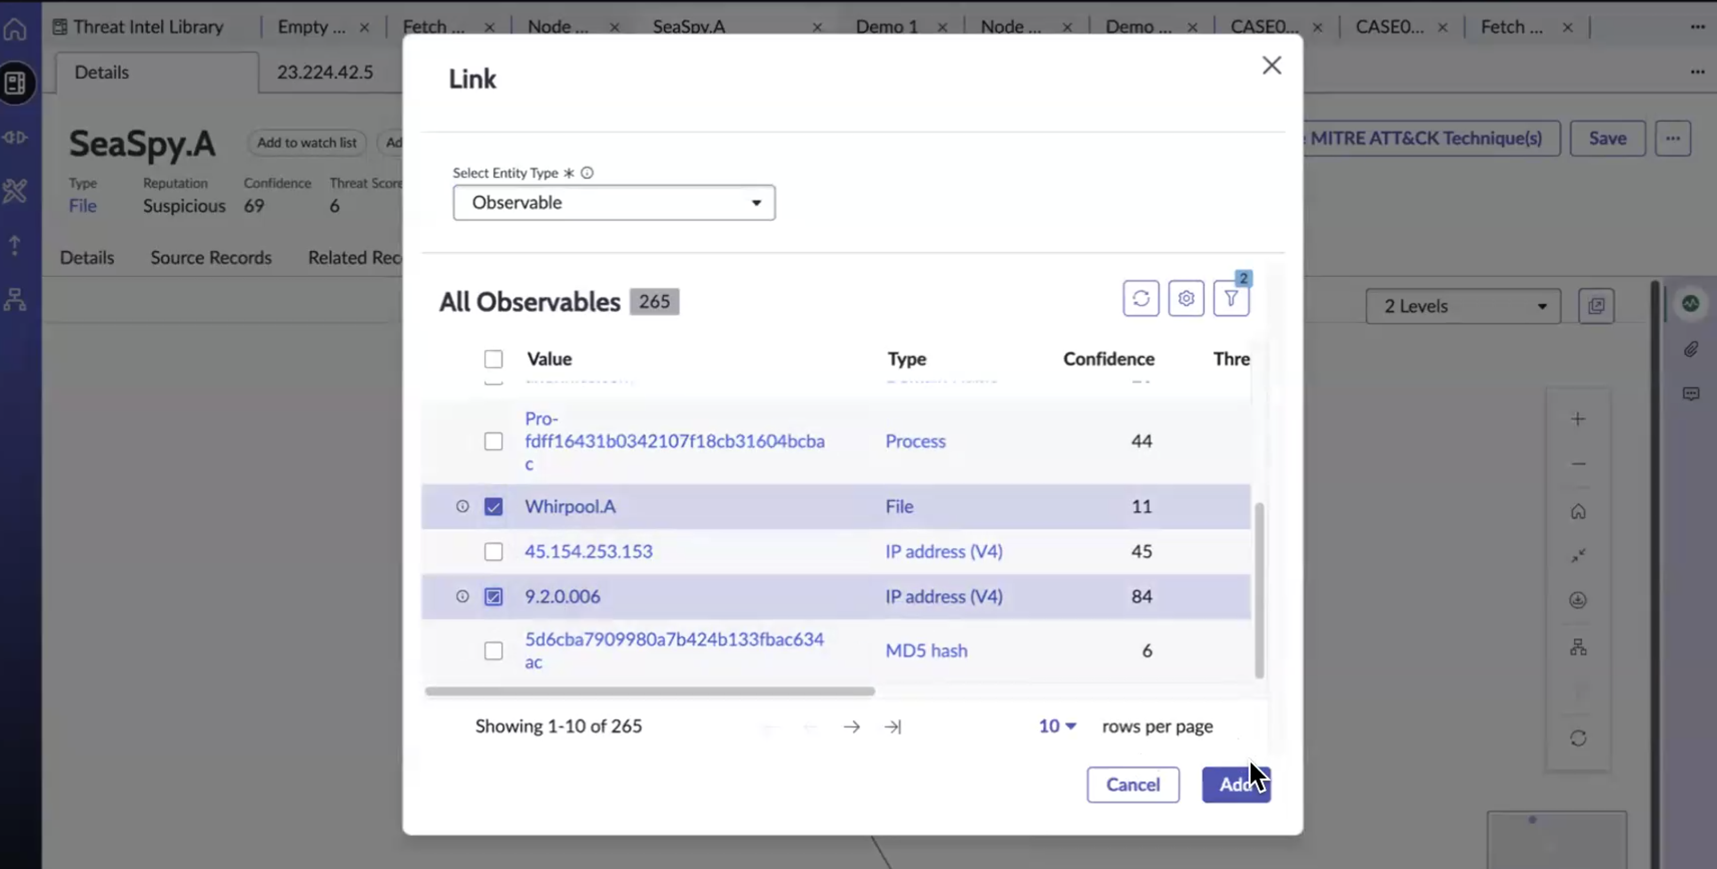The image size is (1717, 869).
Task: Click the row detail icon beside Whirpool.A
Action: click(x=462, y=506)
